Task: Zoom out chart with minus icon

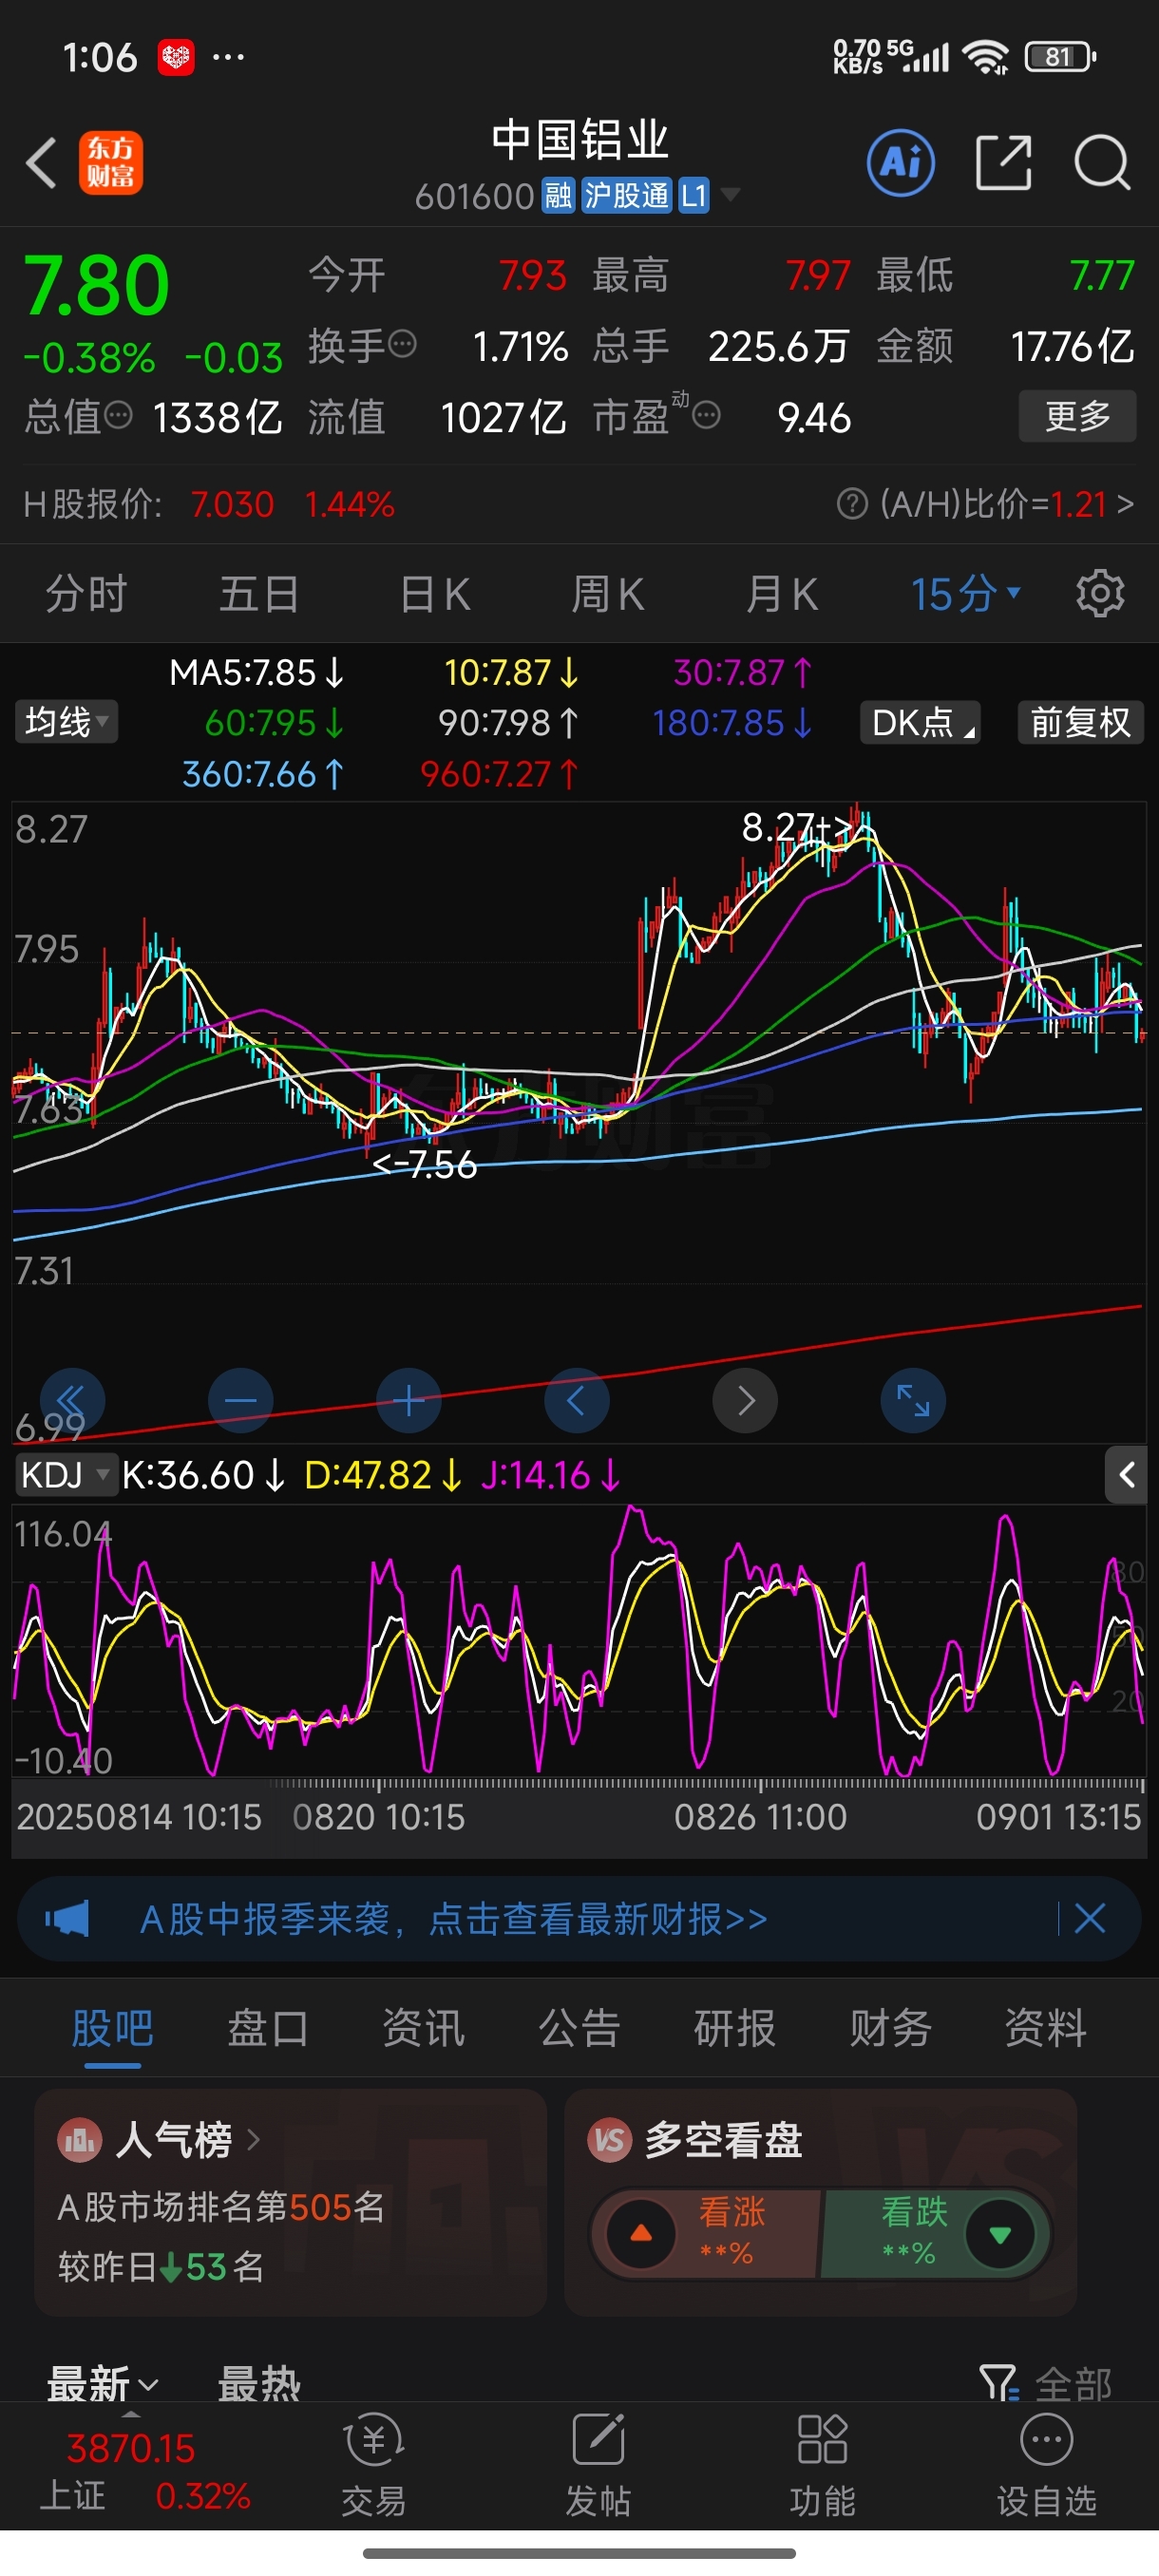Action: [241, 1401]
